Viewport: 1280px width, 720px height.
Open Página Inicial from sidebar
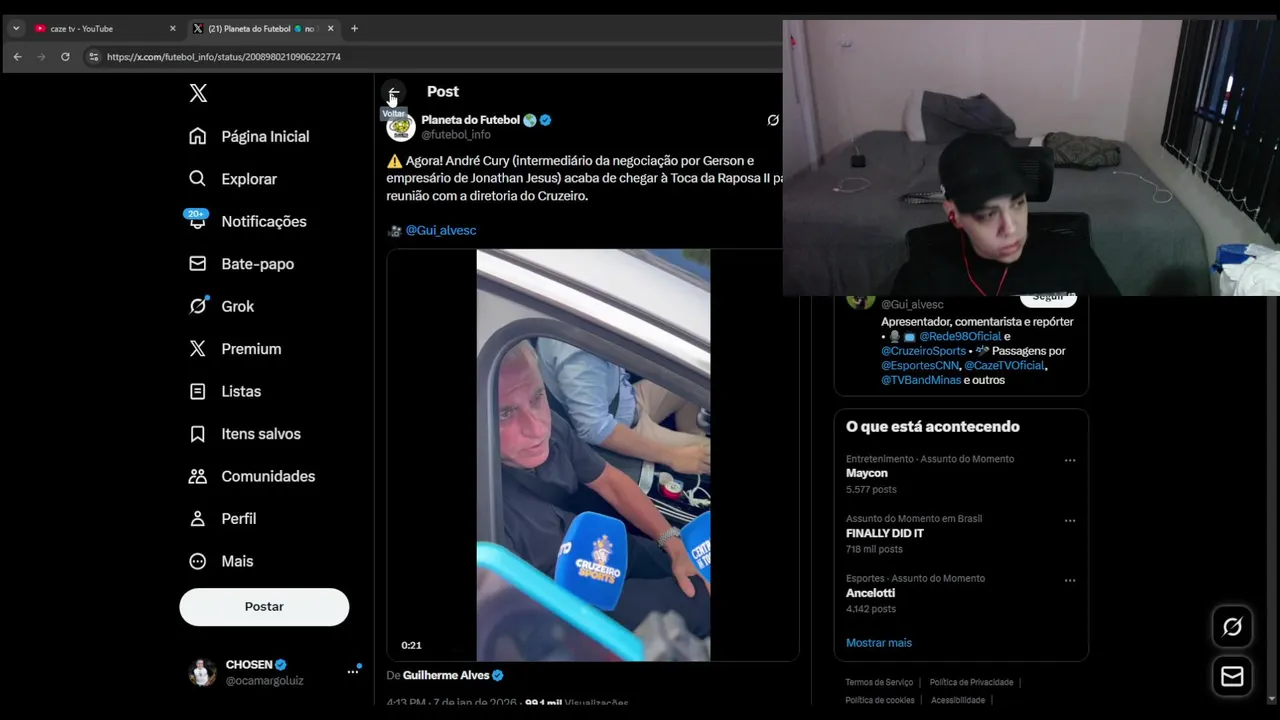pyautogui.click(x=249, y=136)
